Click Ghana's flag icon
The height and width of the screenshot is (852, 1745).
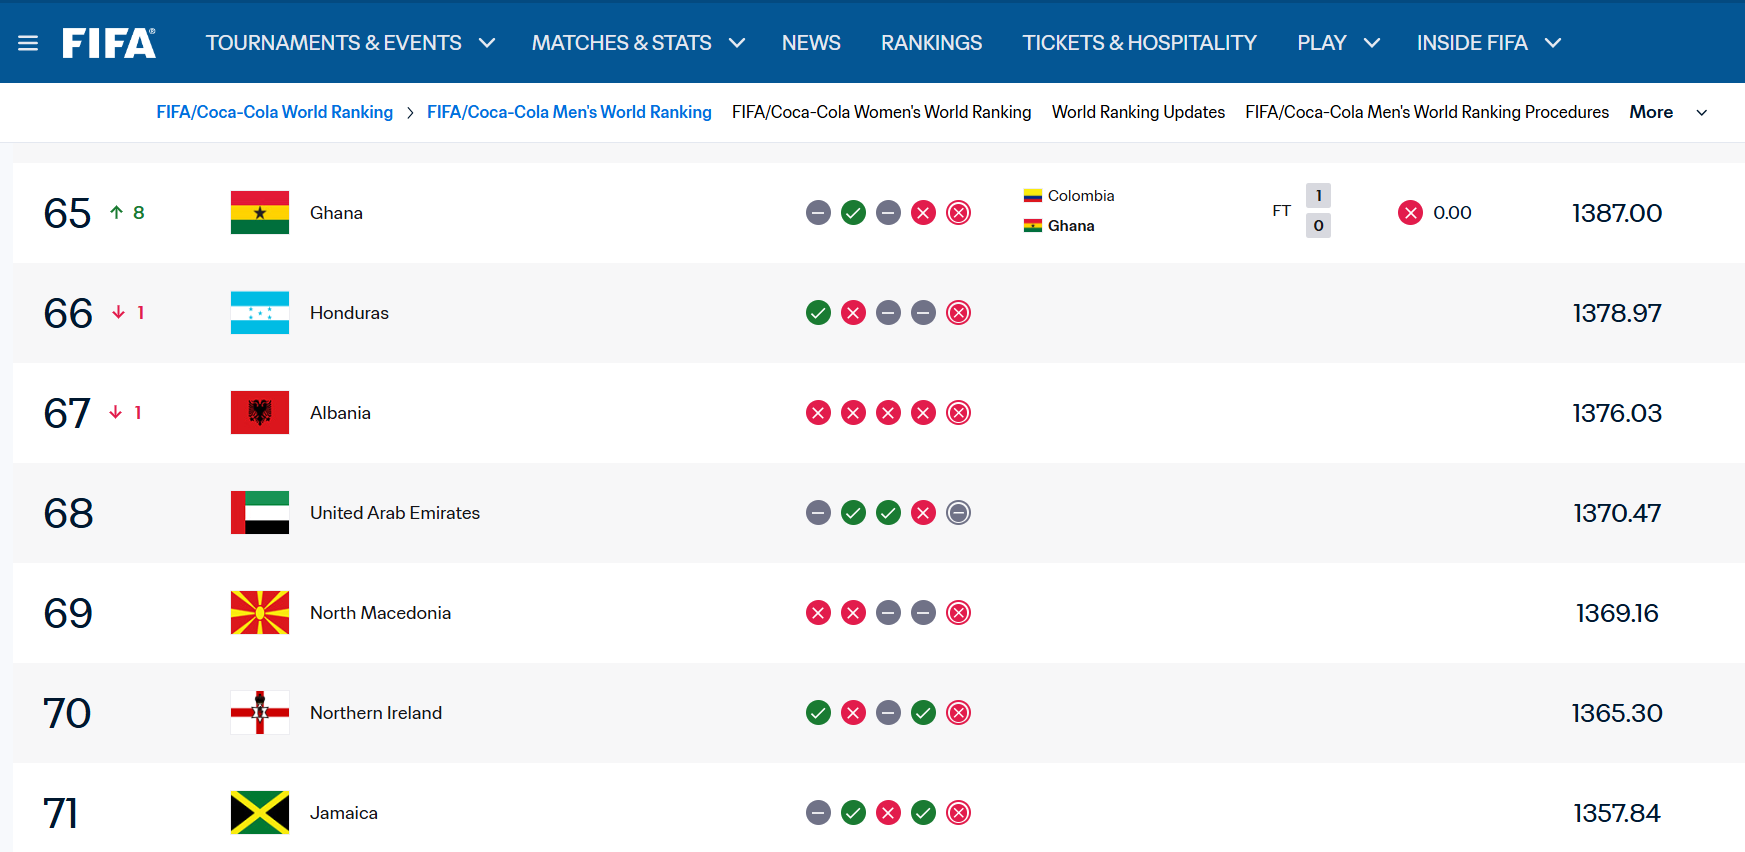point(260,213)
